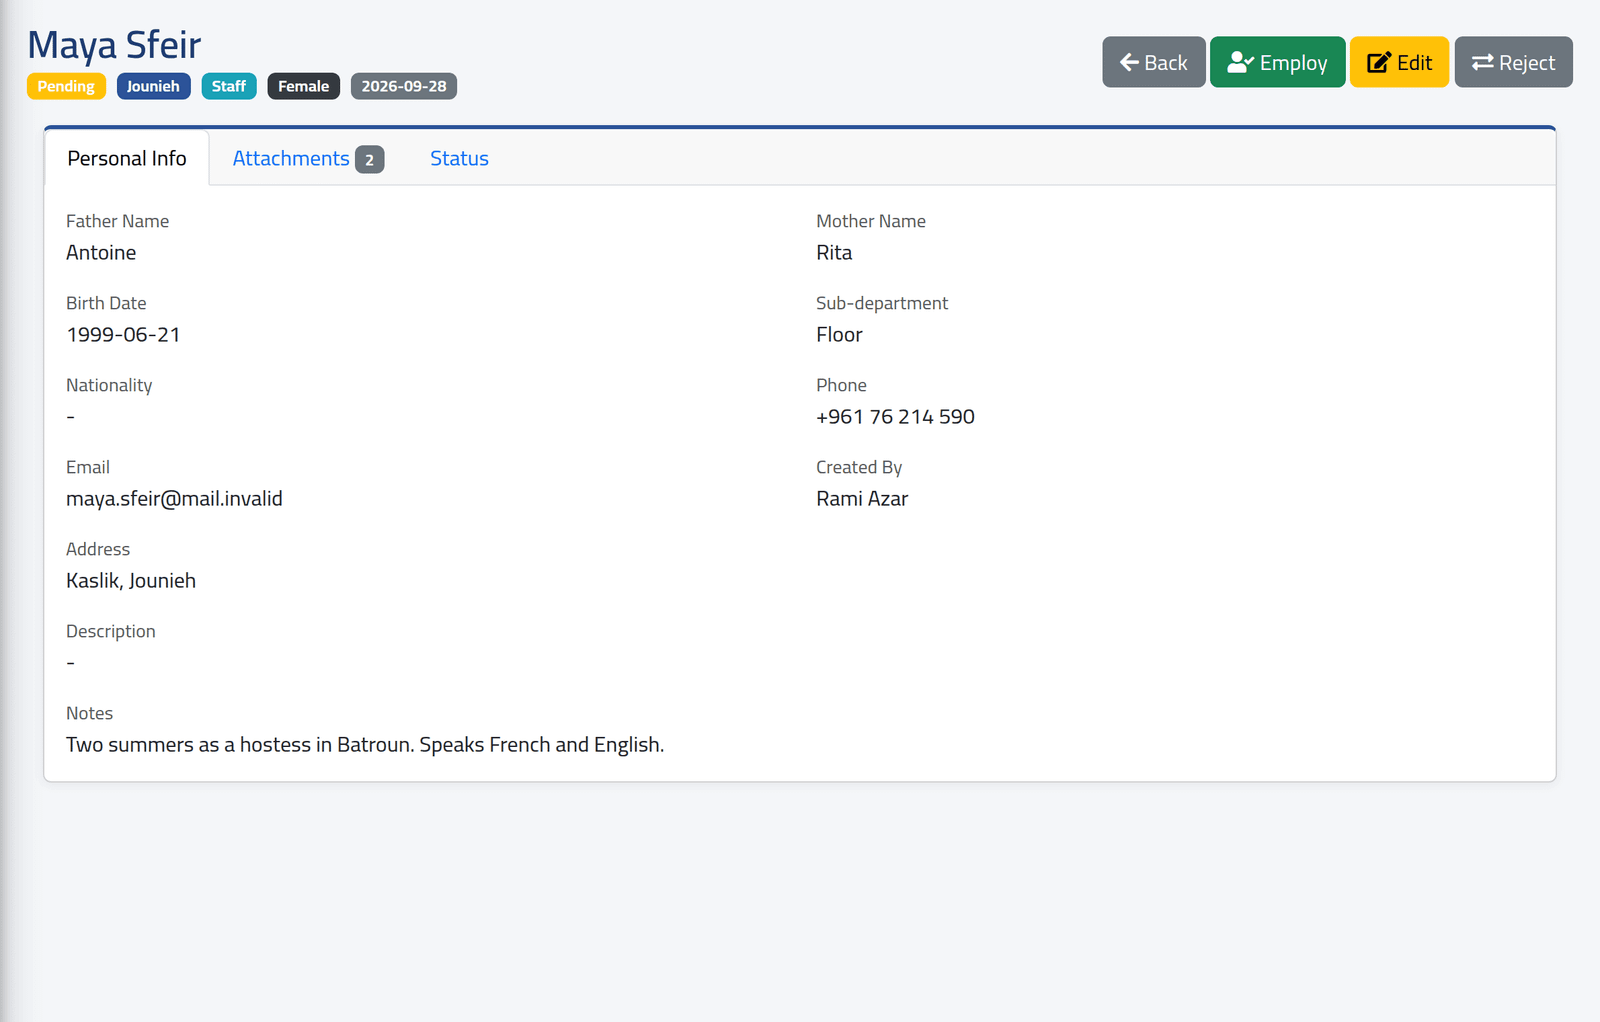This screenshot has width=1600, height=1022.
Task: Click the Description label
Action: (x=111, y=631)
